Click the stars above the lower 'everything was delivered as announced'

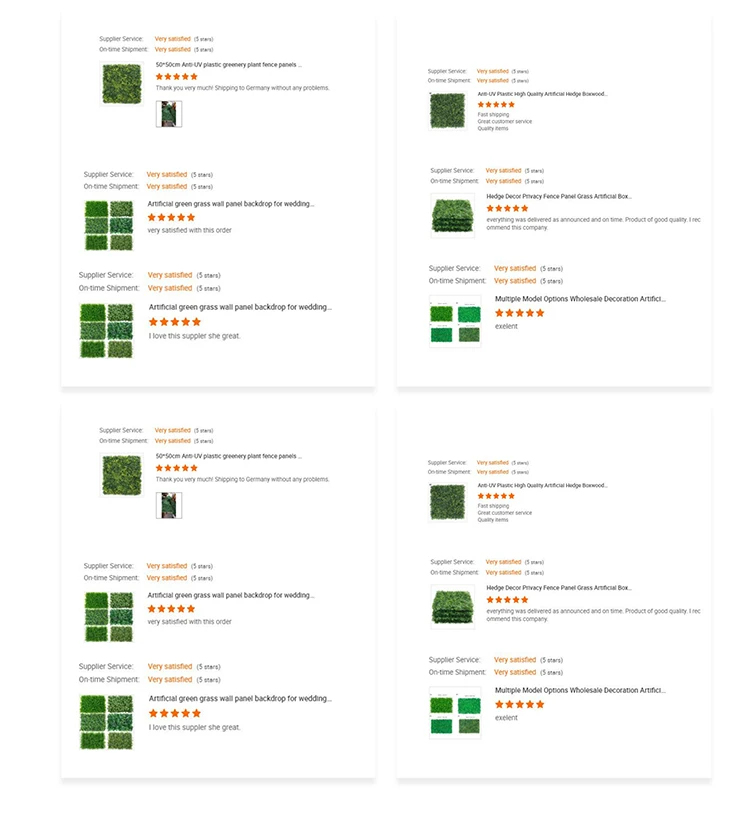pyautogui.click(x=507, y=600)
